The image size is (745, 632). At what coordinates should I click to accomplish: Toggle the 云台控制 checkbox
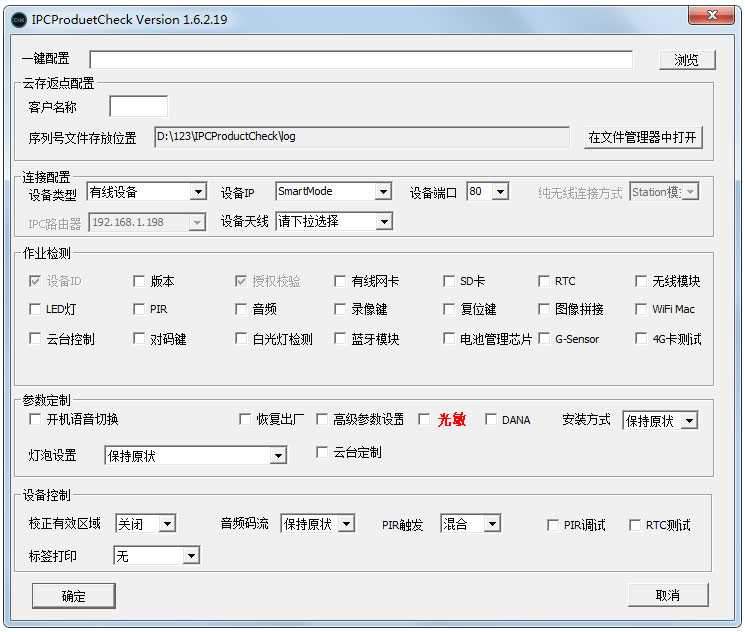coord(36,339)
